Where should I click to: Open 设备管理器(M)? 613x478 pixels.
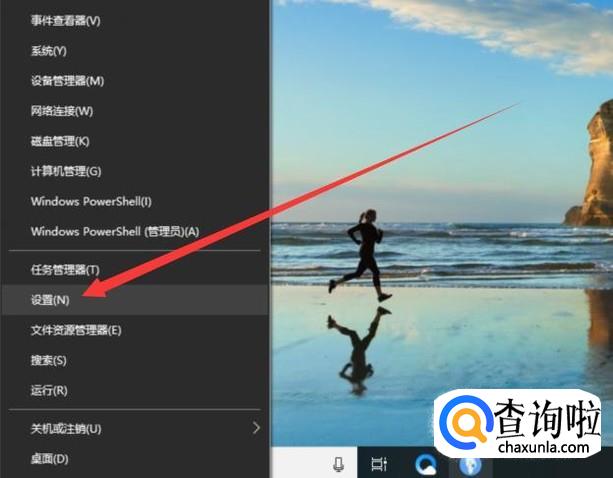pos(135,81)
